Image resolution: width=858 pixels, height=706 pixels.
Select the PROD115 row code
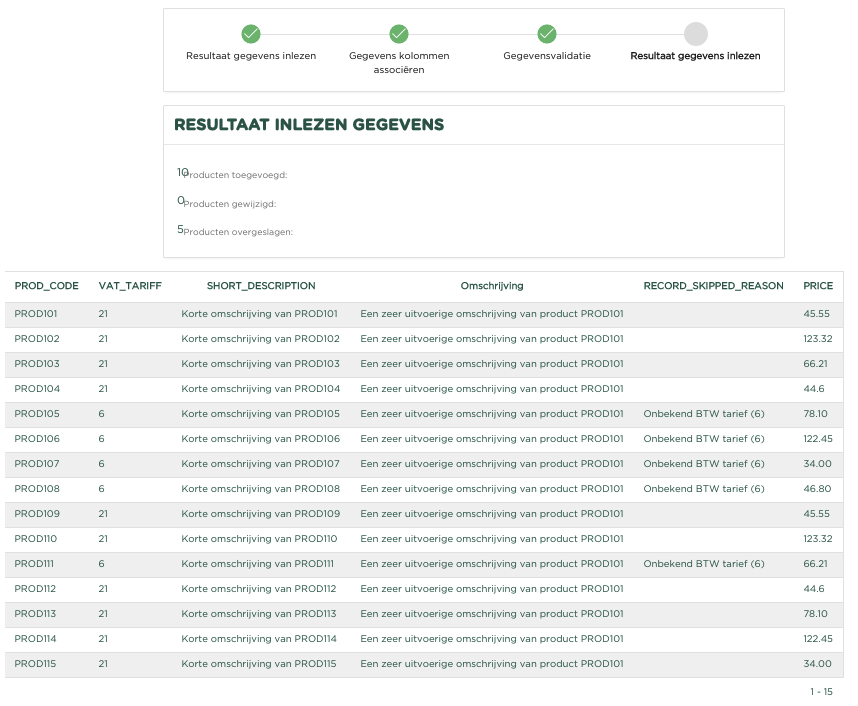[x=36, y=664]
